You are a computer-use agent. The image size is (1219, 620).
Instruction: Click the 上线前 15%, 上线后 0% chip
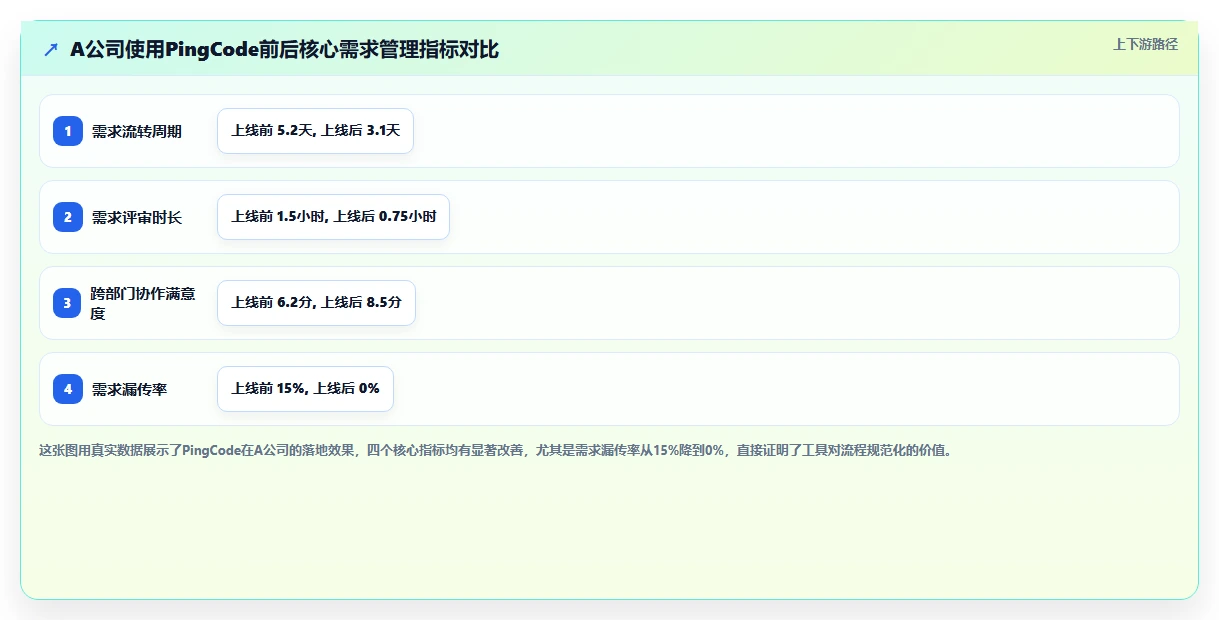coord(305,389)
